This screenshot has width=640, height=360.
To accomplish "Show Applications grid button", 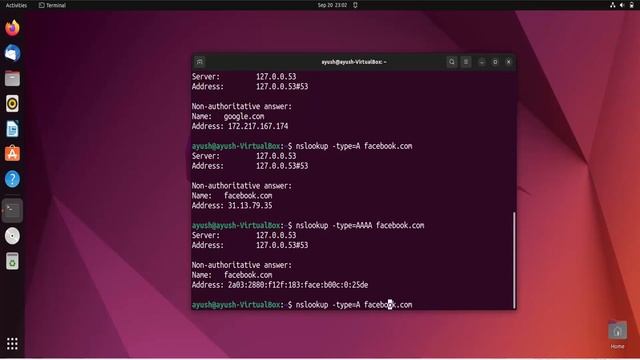I will [x=12, y=344].
